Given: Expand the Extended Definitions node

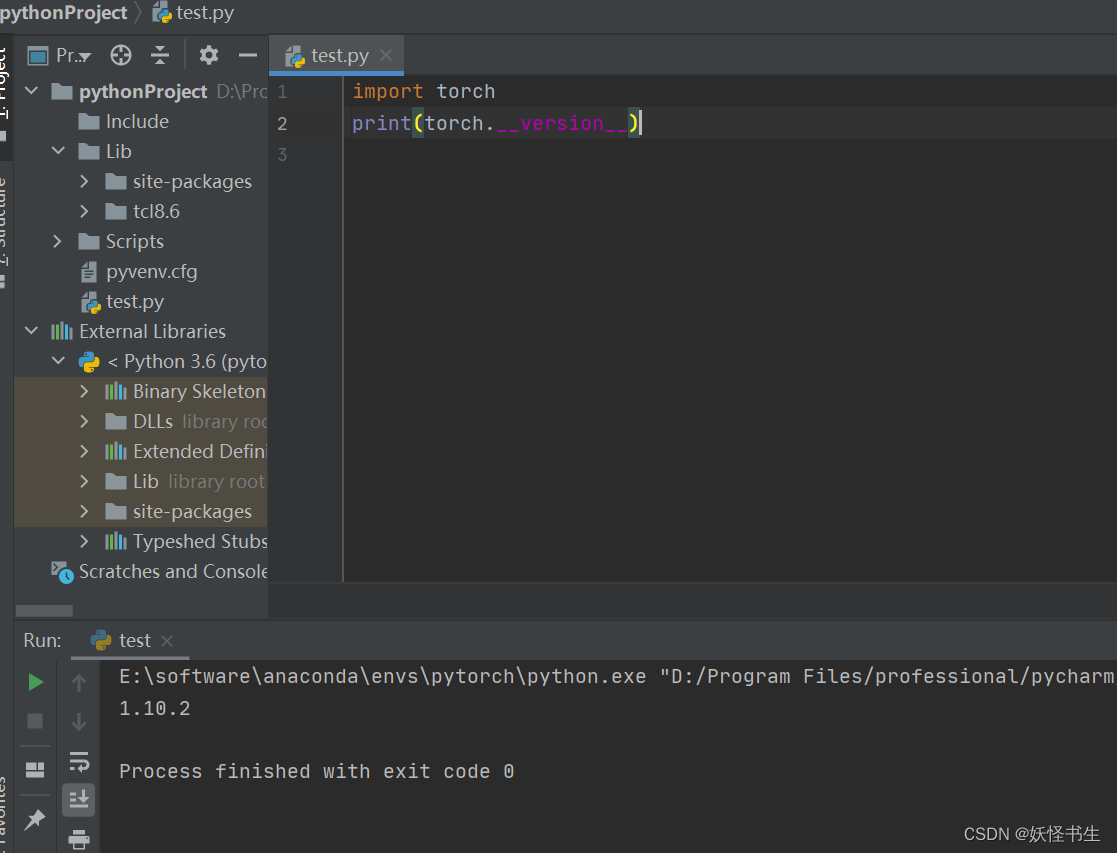Looking at the screenshot, I should click(x=84, y=451).
